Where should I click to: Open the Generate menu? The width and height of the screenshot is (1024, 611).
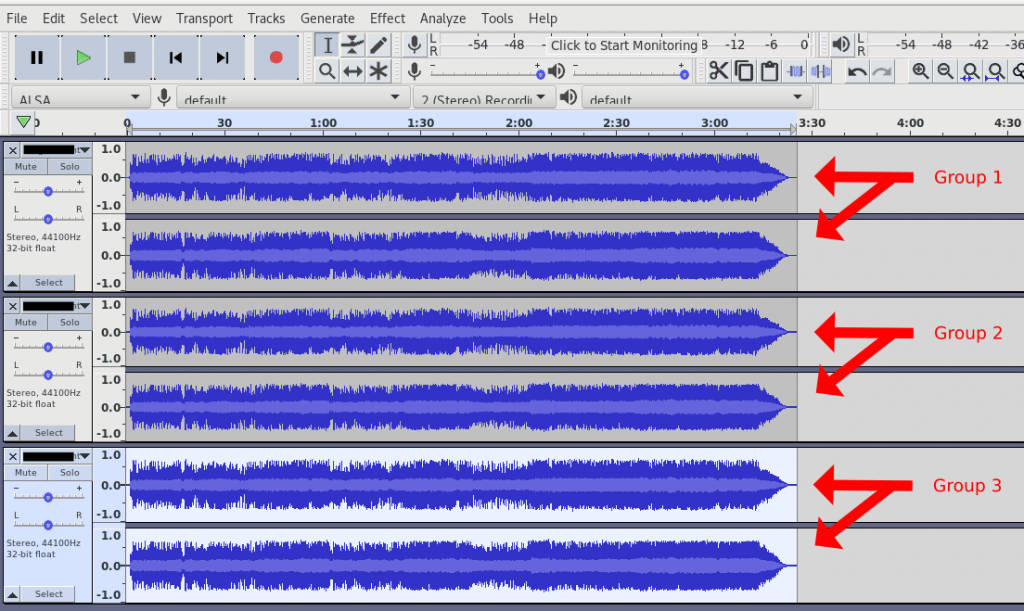327,18
